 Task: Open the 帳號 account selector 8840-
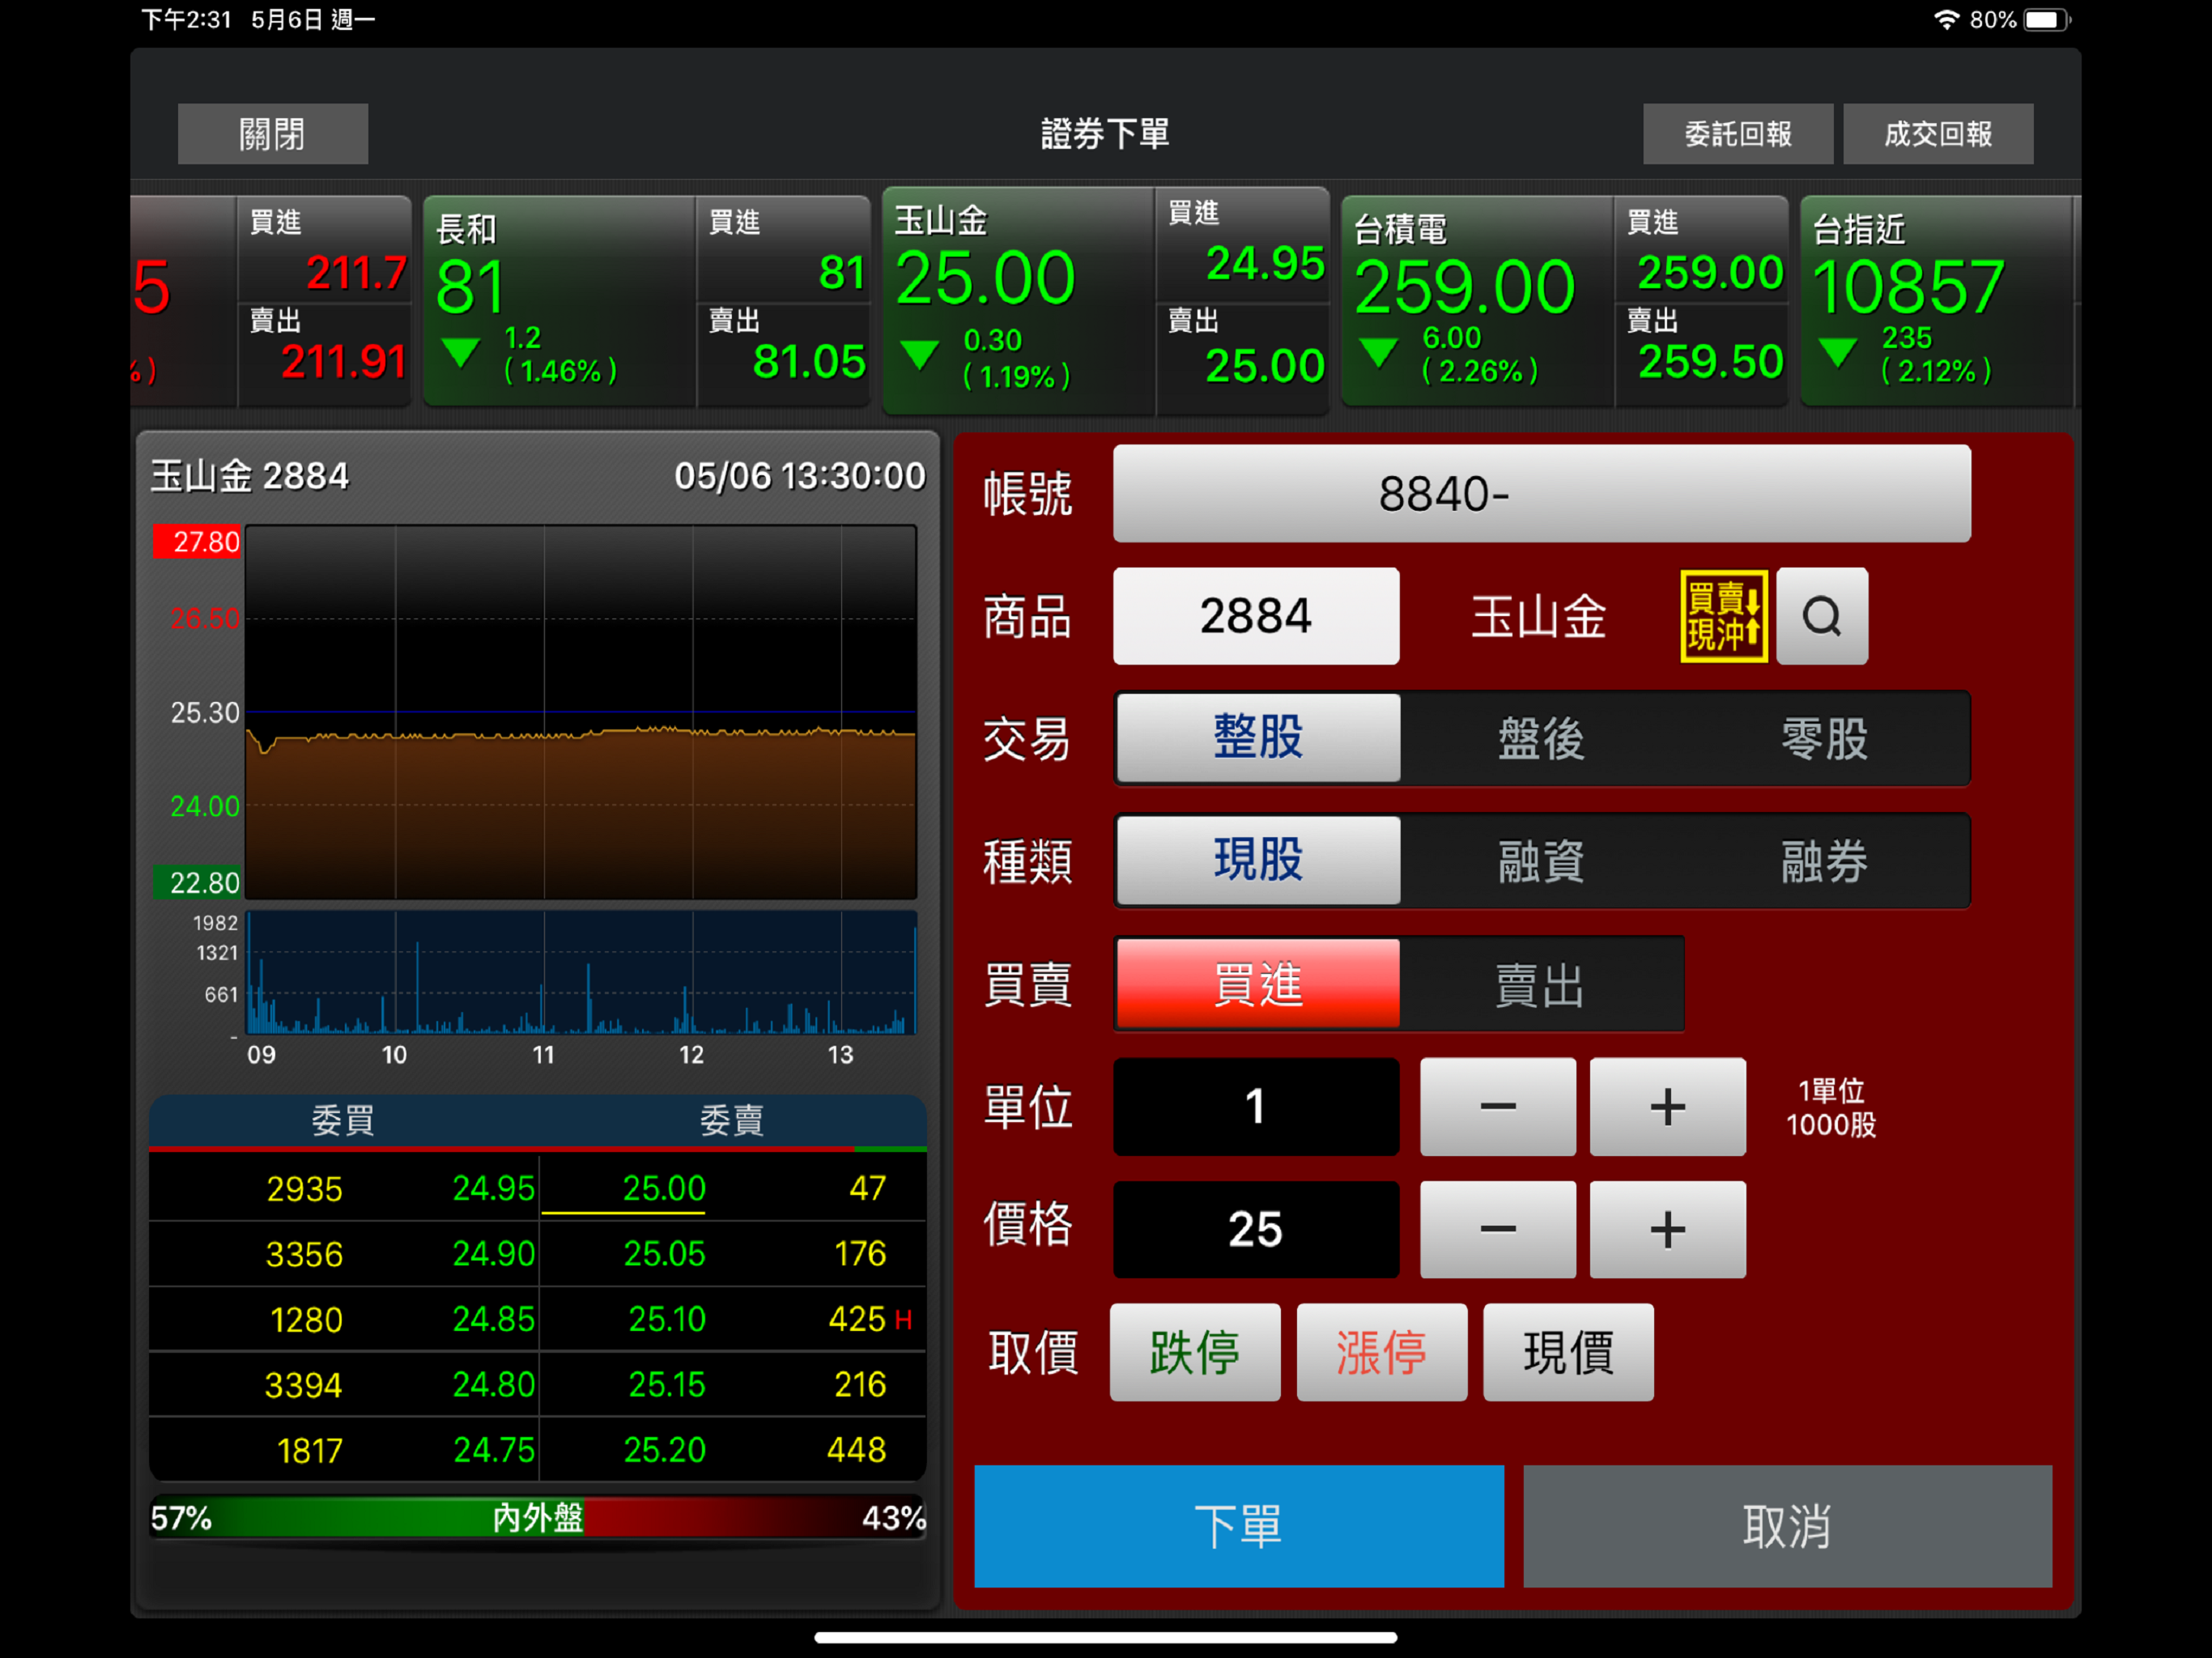pyautogui.click(x=1541, y=493)
